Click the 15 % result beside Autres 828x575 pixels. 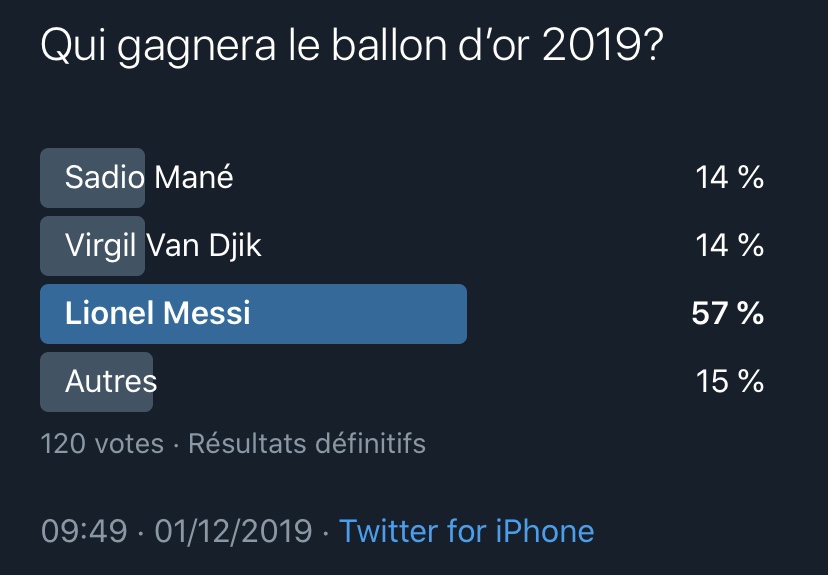[729, 382]
